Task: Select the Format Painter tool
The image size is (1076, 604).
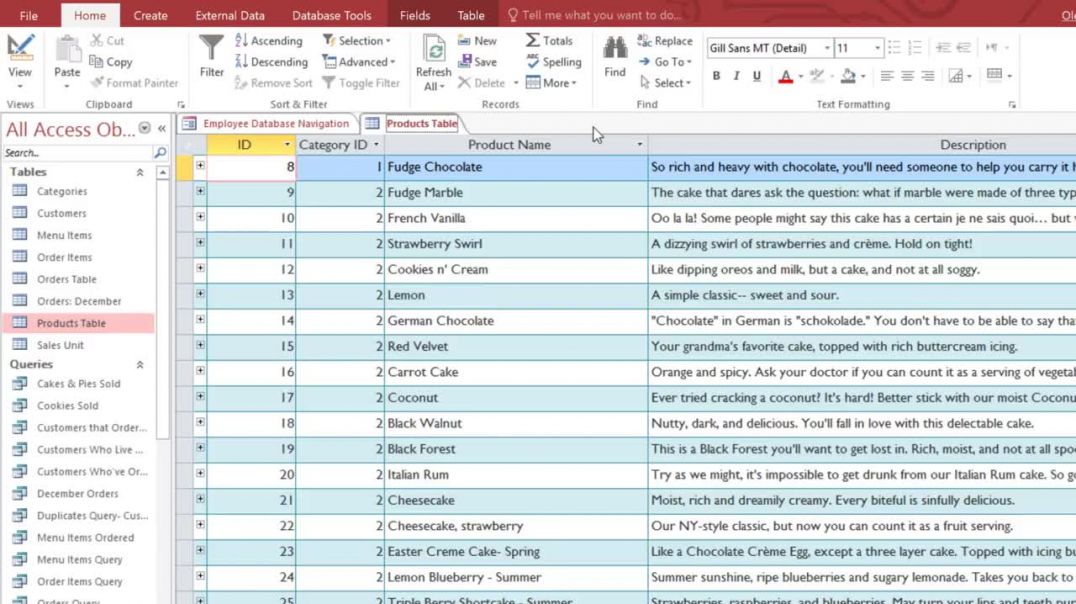Action: [x=134, y=83]
